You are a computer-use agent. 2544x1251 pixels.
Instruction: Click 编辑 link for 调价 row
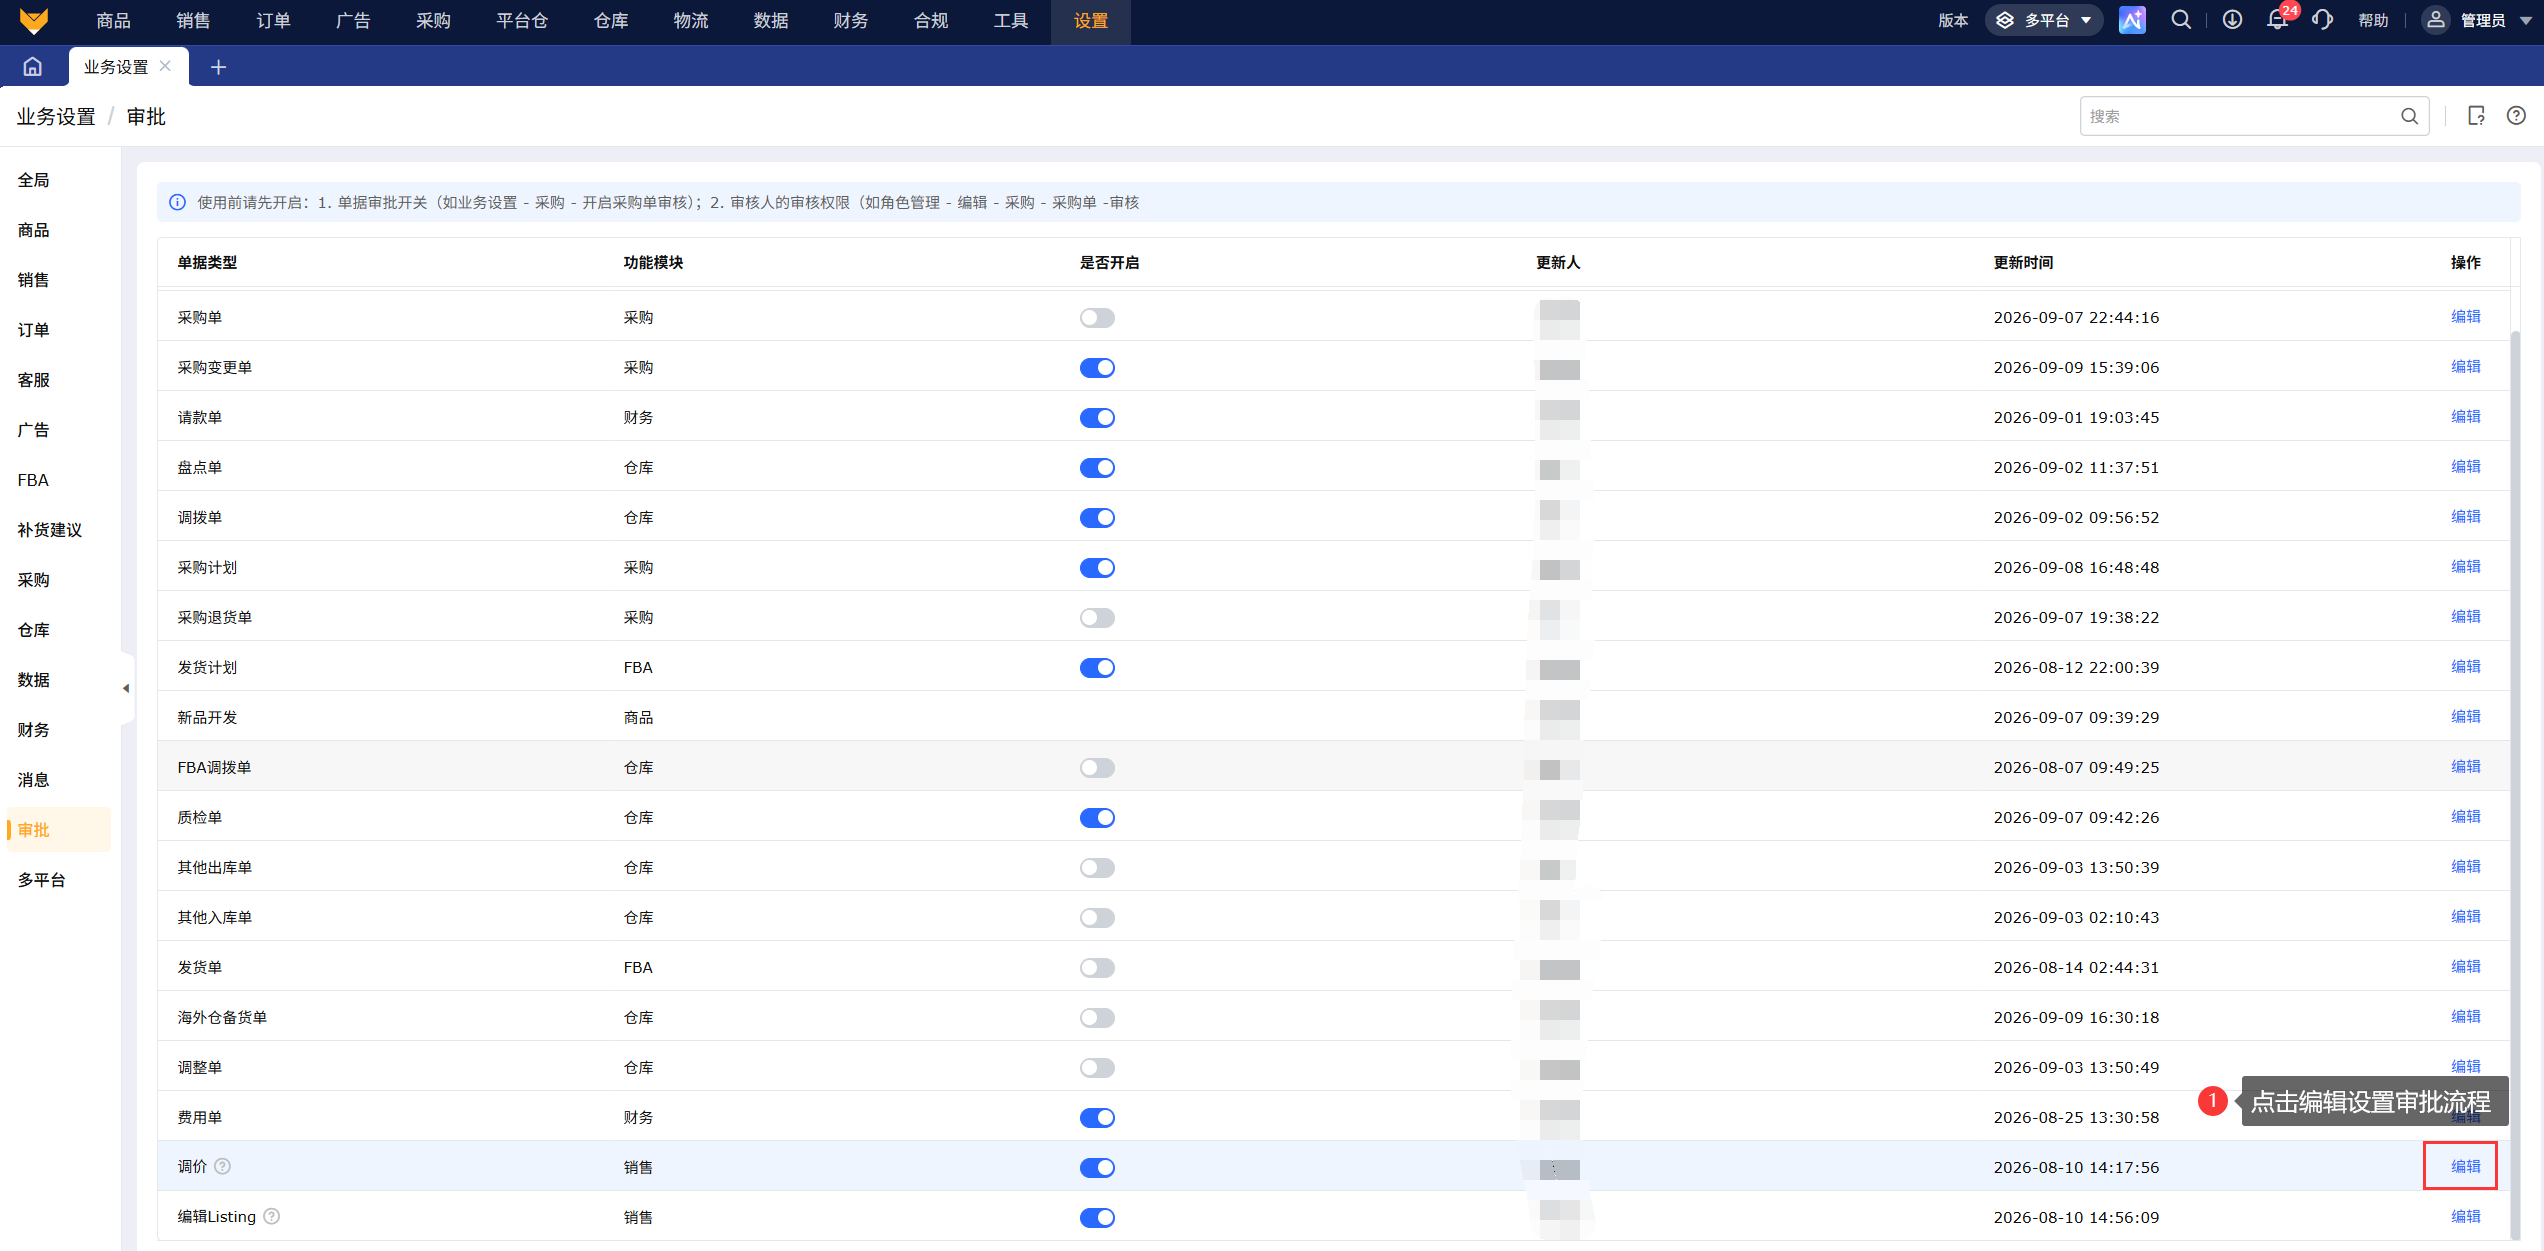point(2465,1166)
